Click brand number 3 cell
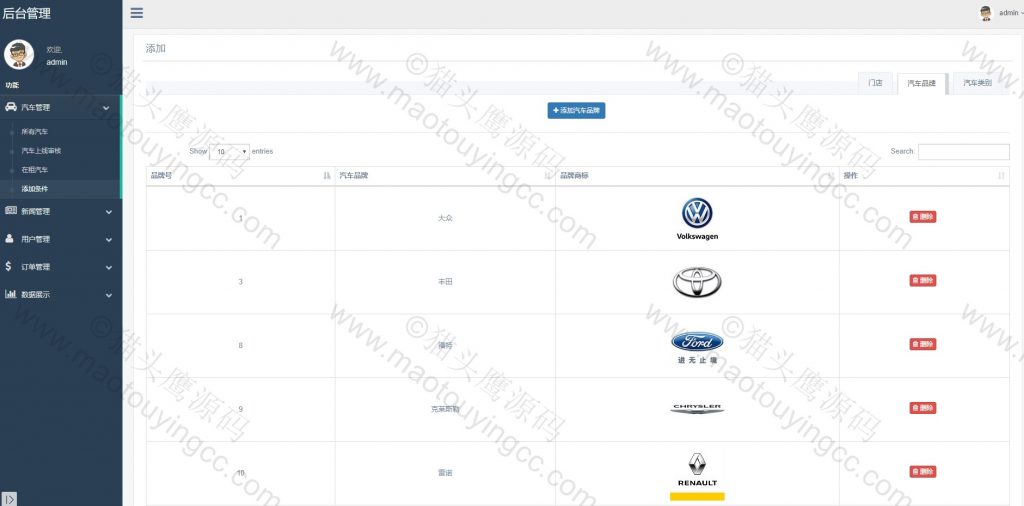This screenshot has width=1024, height=506. (x=240, y=281)
